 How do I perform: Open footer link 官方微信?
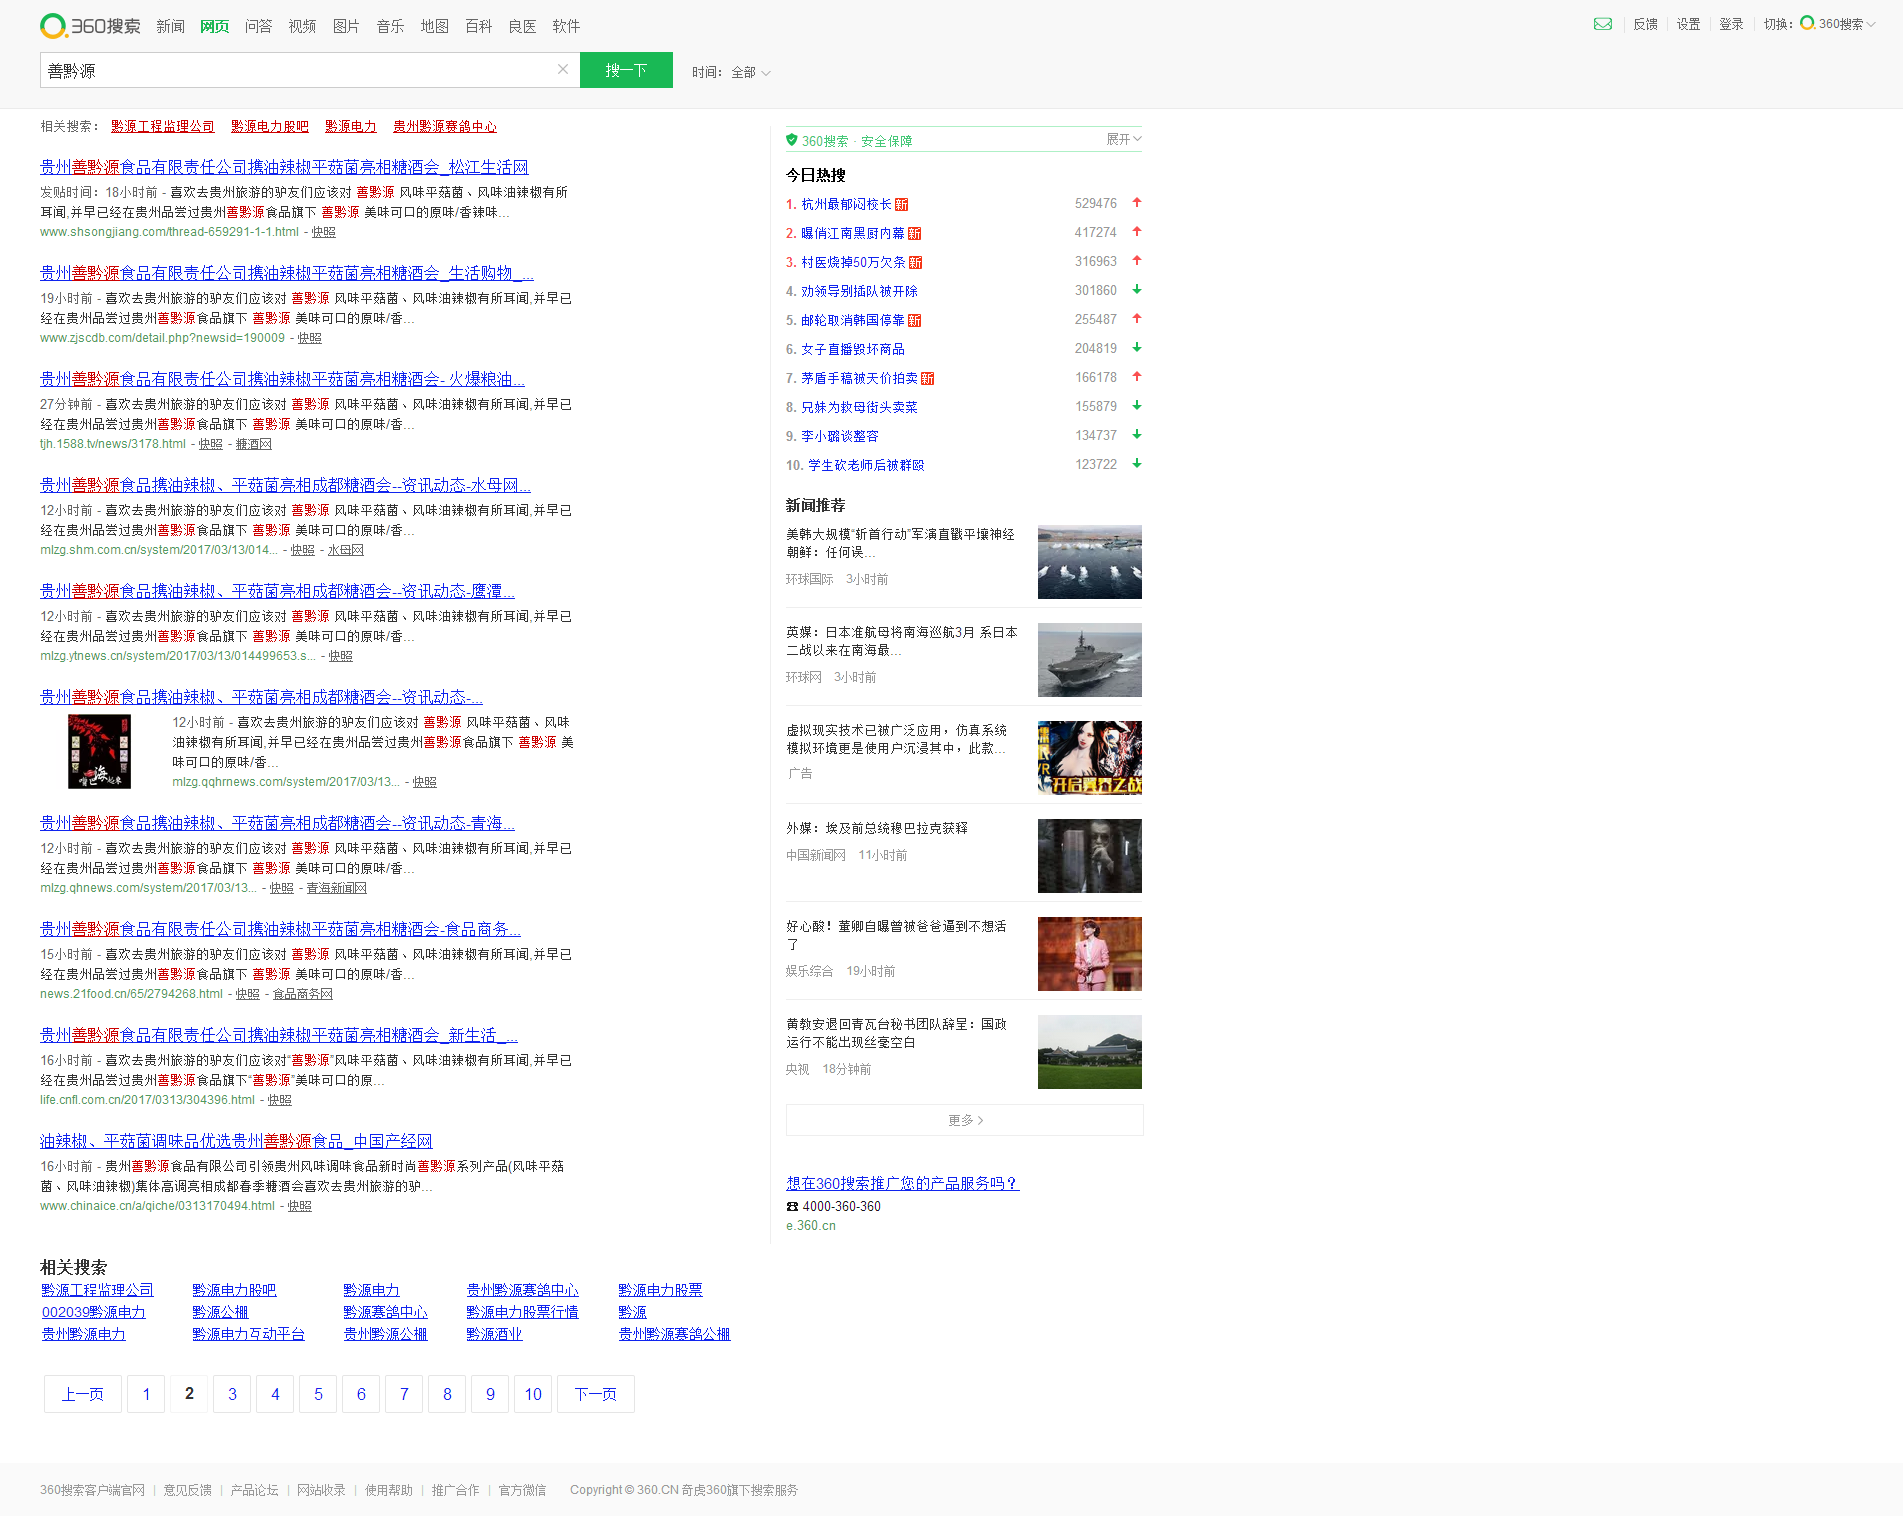click(522, 1490)
